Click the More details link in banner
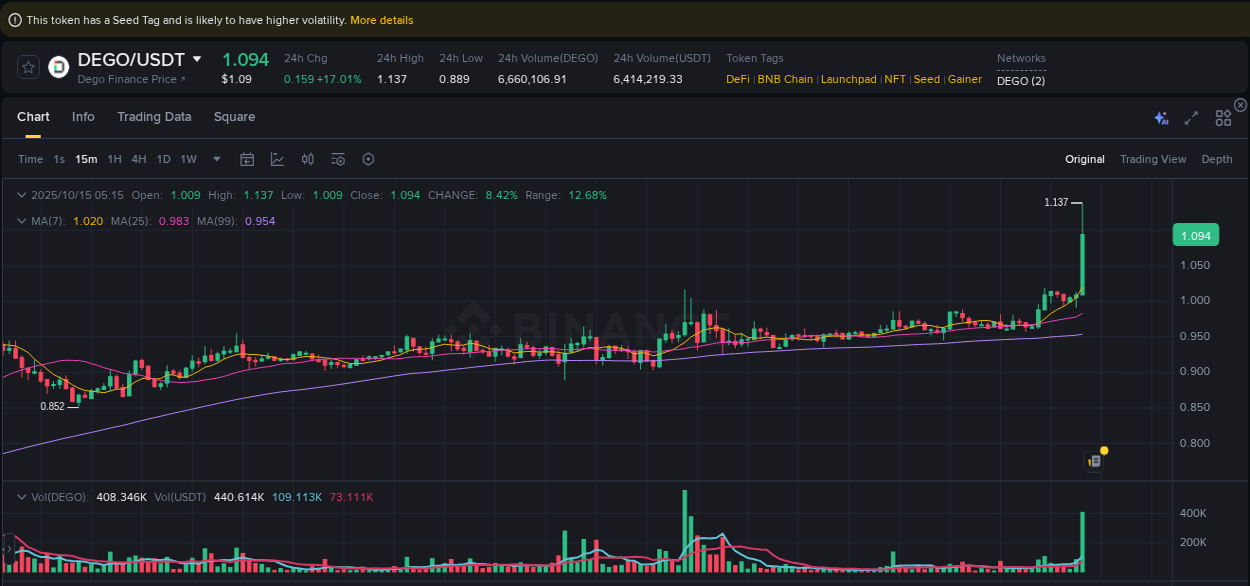This screenshot has height=586, width=1250. point(382,20)
